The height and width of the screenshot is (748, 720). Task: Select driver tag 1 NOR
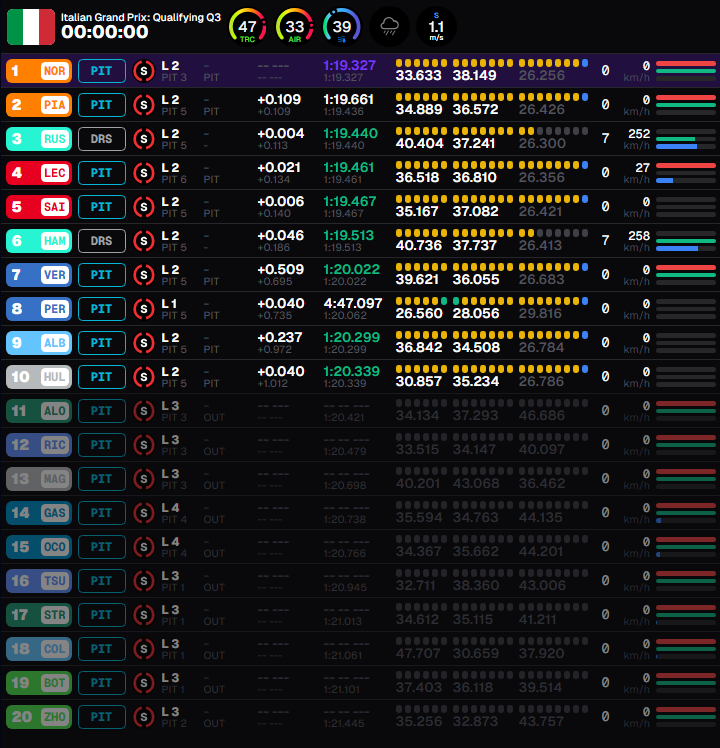tap(39, 71)
